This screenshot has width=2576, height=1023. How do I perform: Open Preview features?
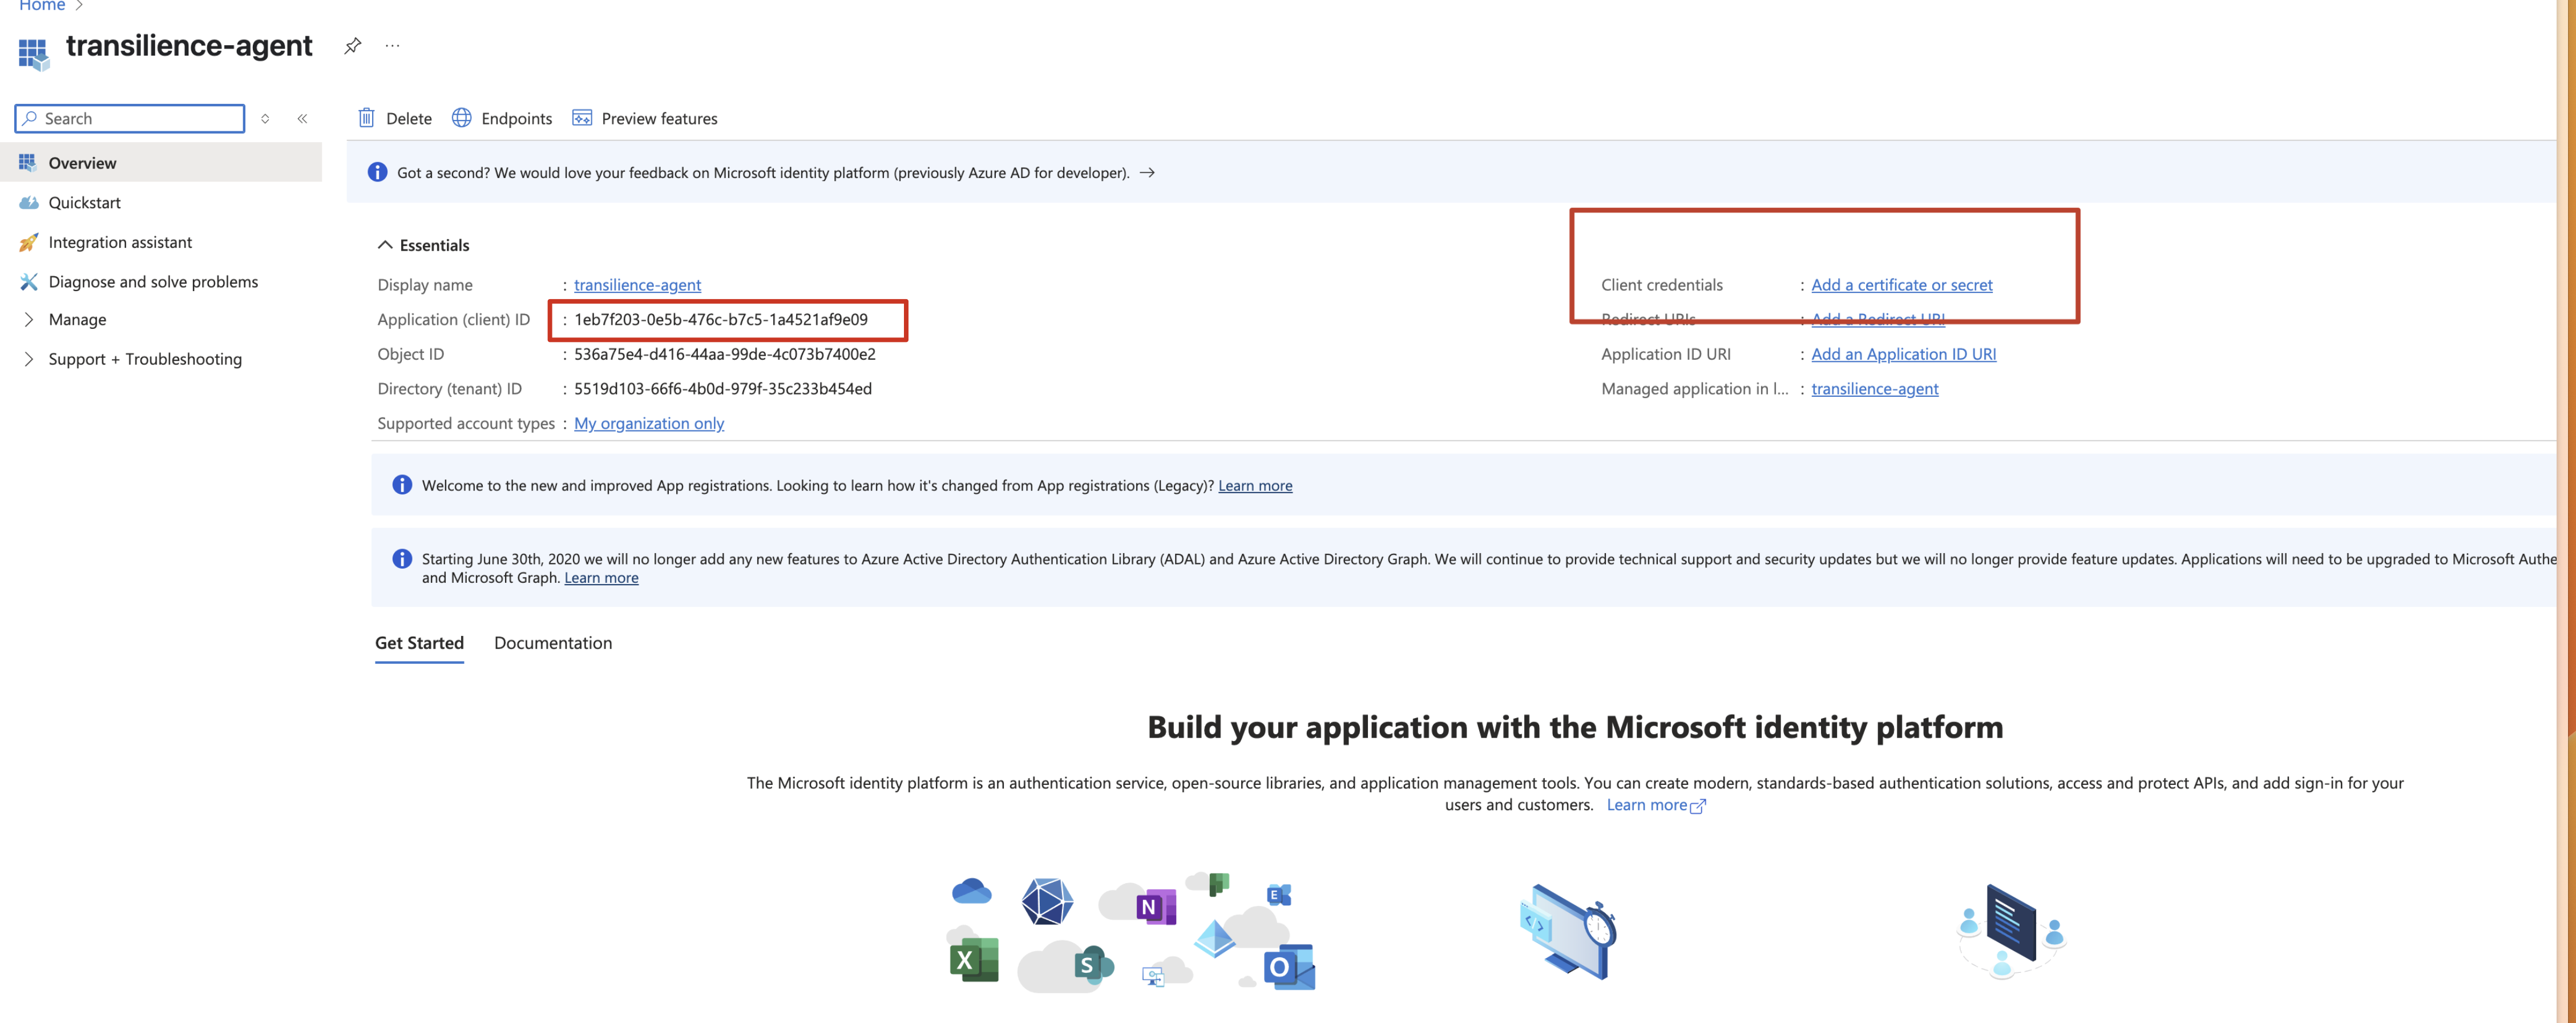click(645, 118)
